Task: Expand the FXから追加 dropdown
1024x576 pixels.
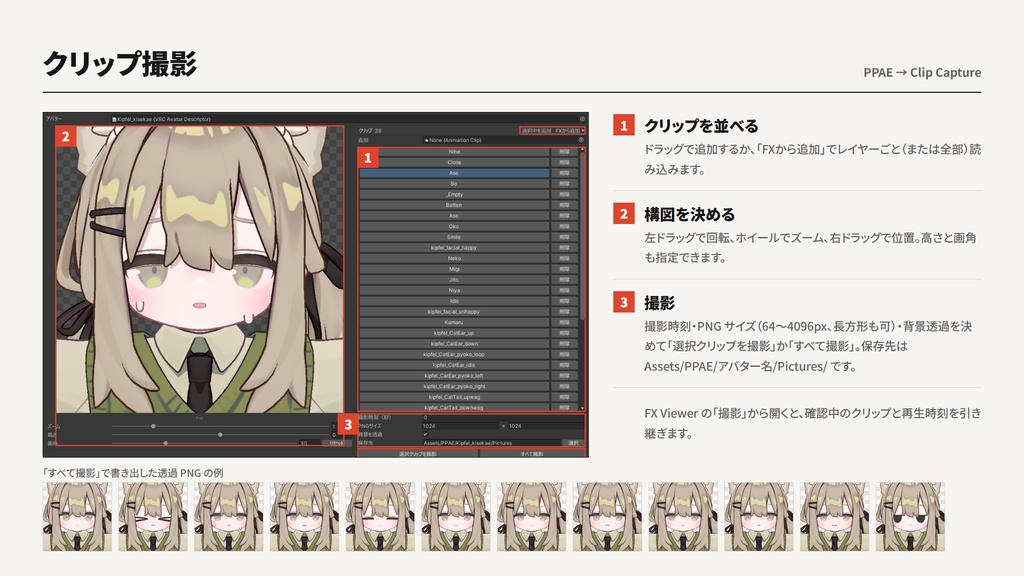Action: 569,131
